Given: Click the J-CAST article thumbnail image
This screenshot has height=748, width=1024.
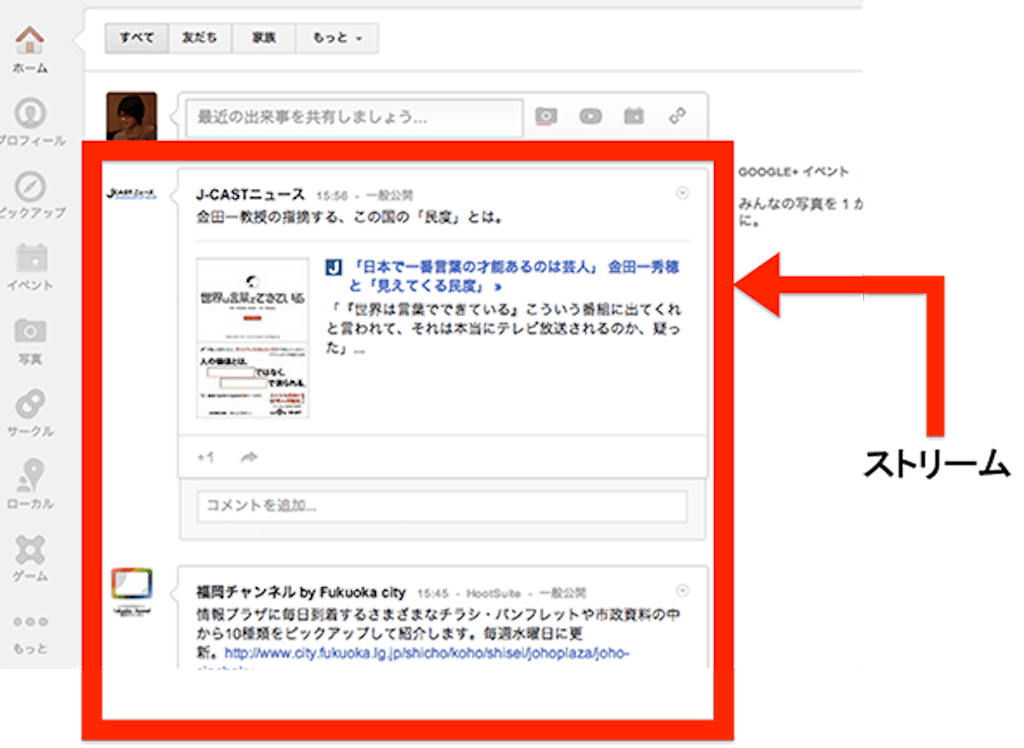Looking at the screenshot, I should coord(252,338).
